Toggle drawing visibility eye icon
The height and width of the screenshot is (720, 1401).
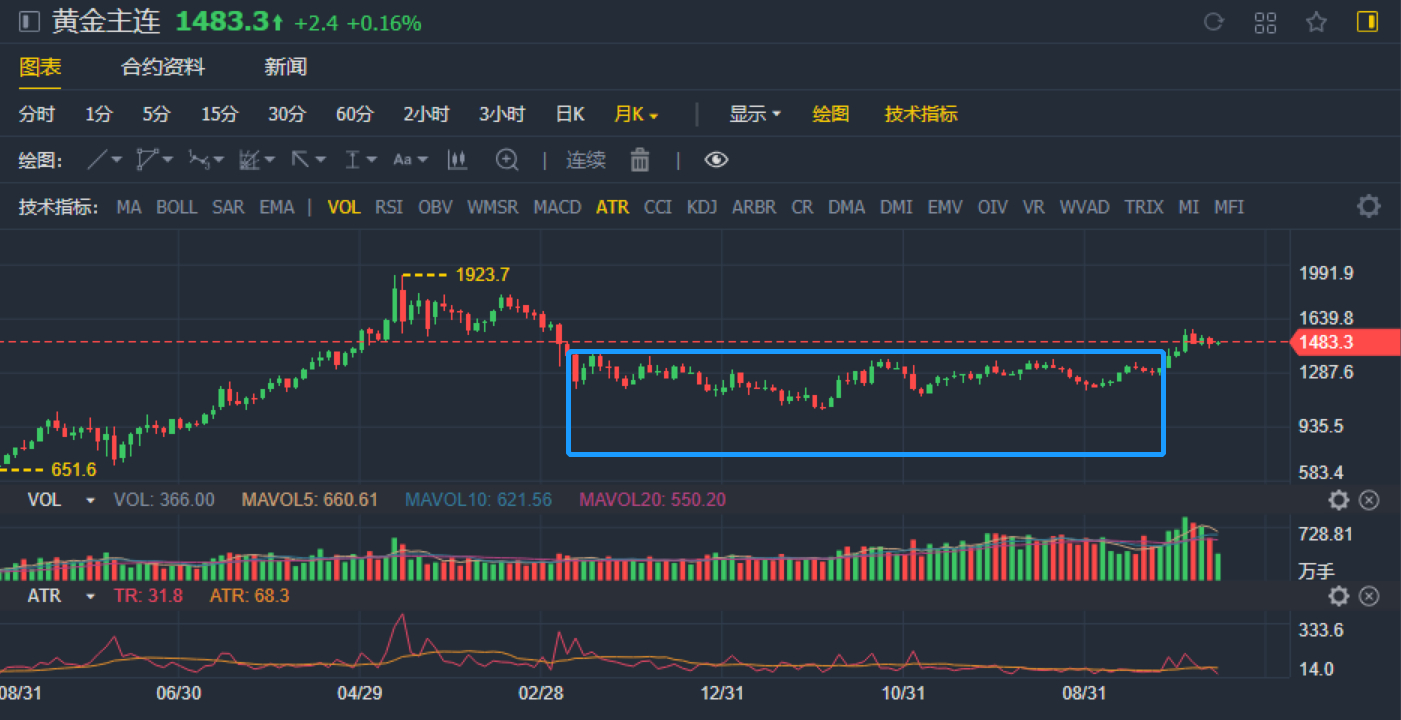(x=716, y=160)
